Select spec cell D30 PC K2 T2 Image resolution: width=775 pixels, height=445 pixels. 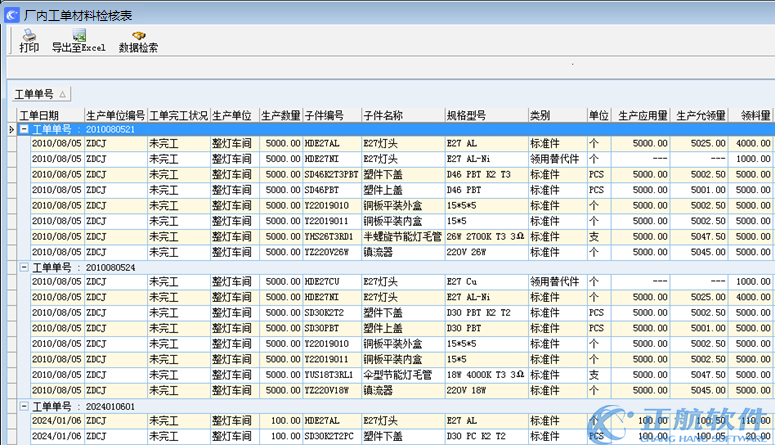[486, 437]
